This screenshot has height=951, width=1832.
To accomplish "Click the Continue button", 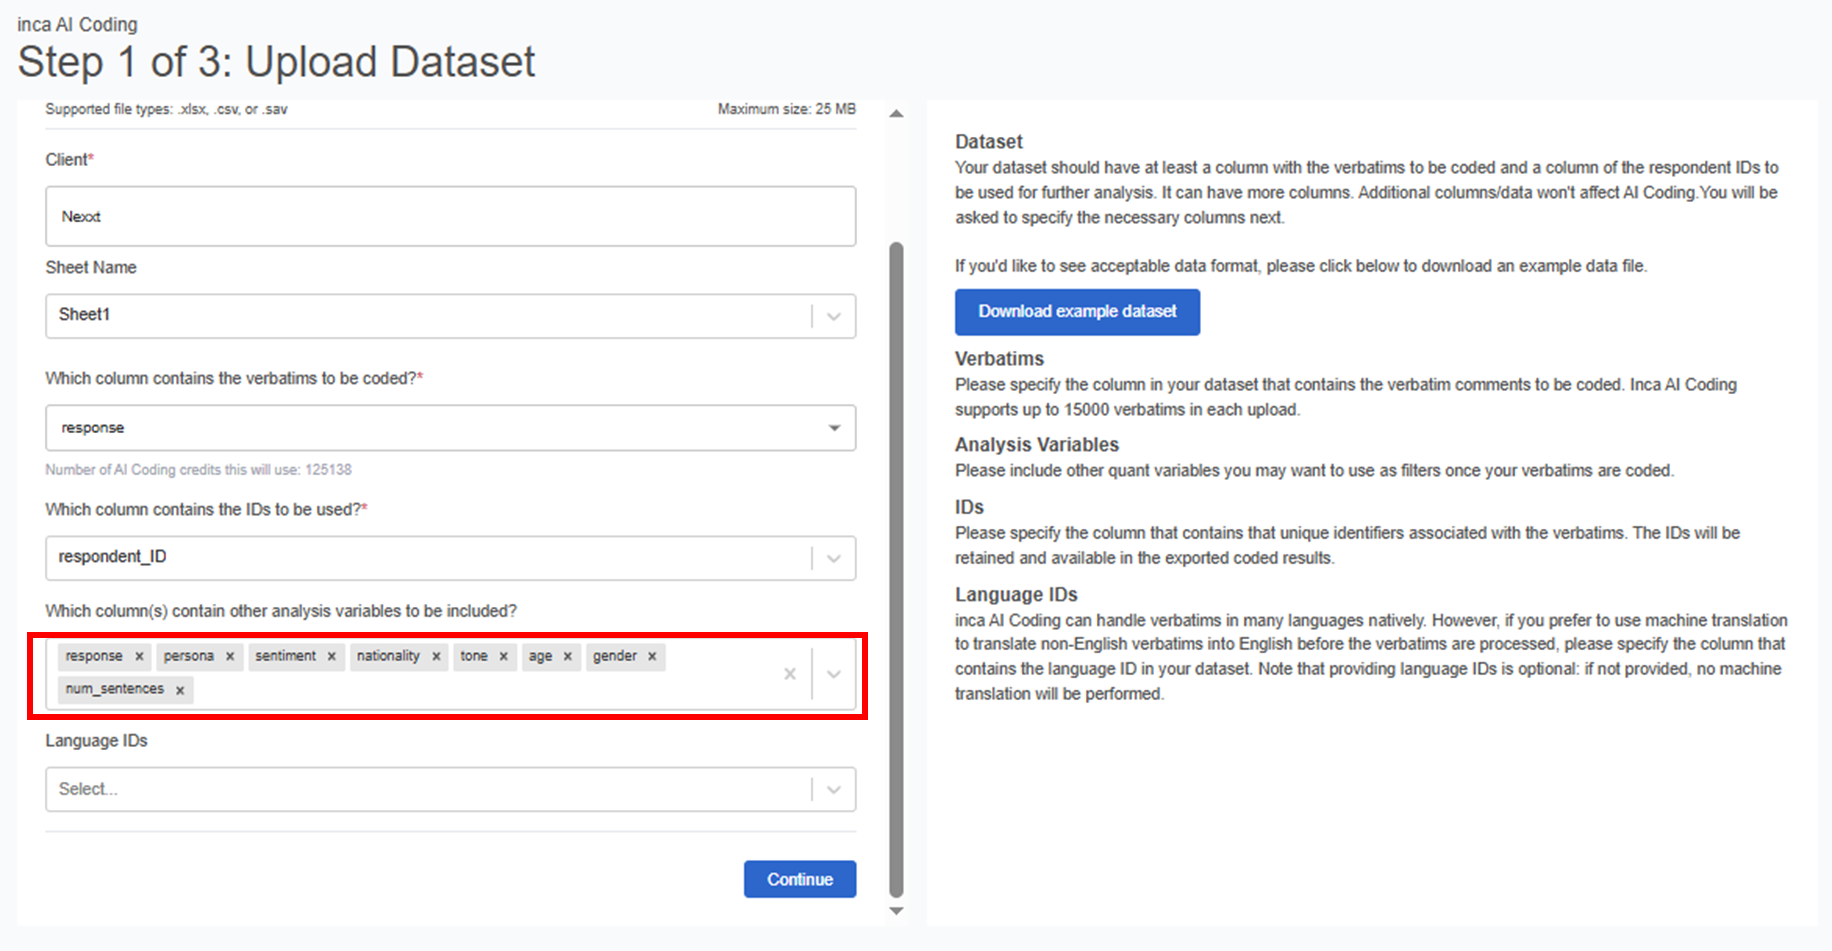I will (x=799, y=879).
